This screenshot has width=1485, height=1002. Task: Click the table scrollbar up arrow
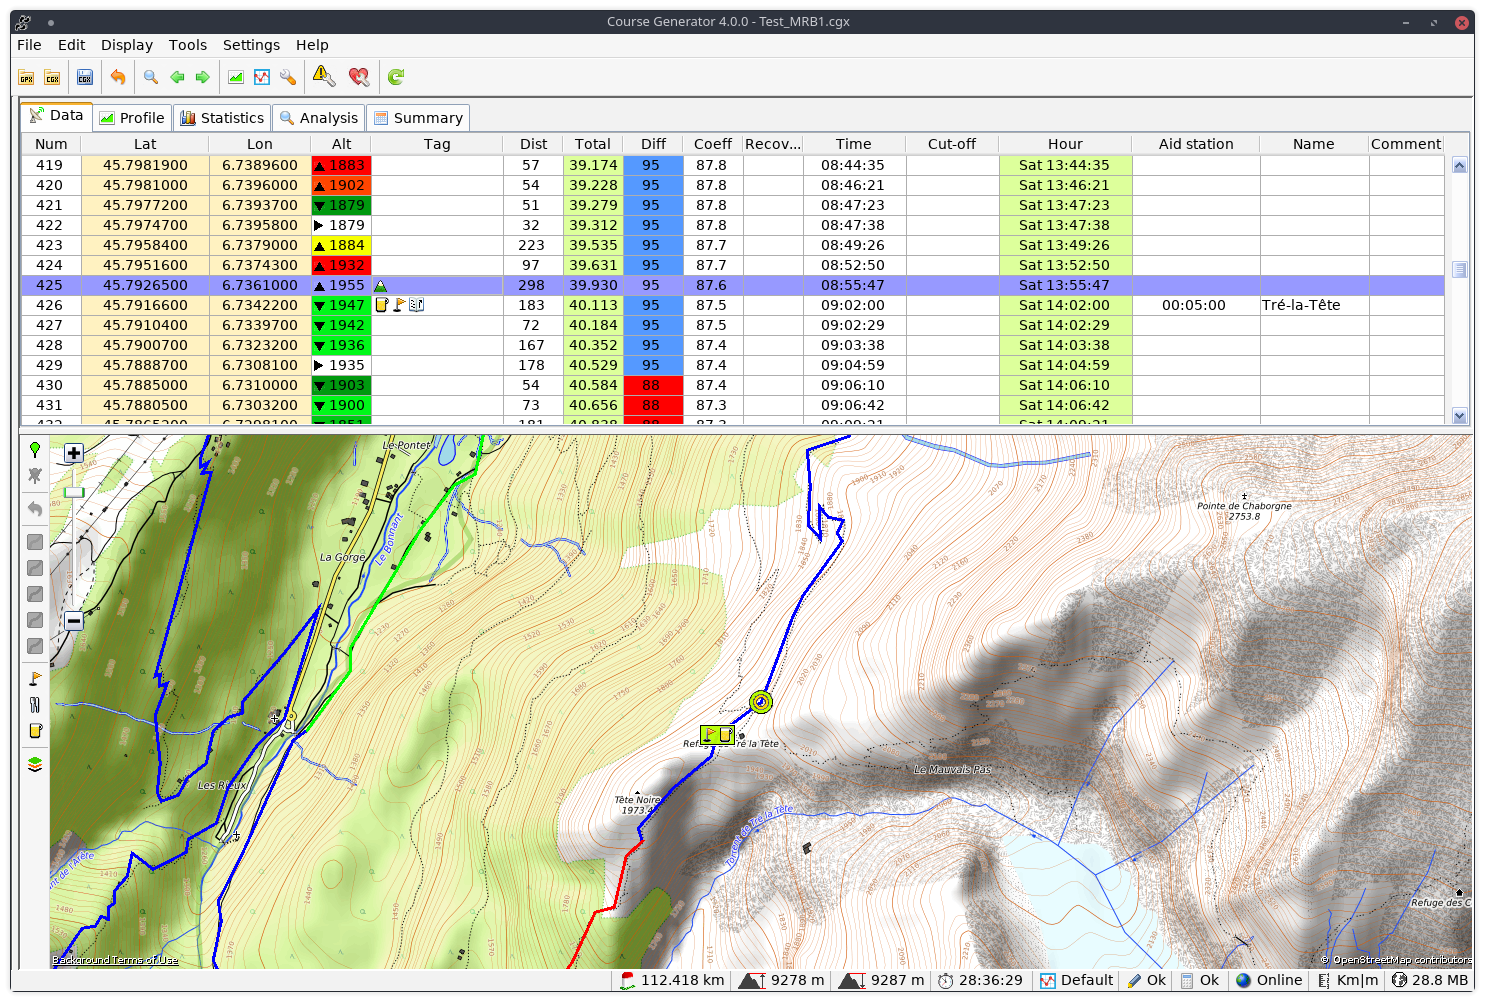tap(1459, 166)
